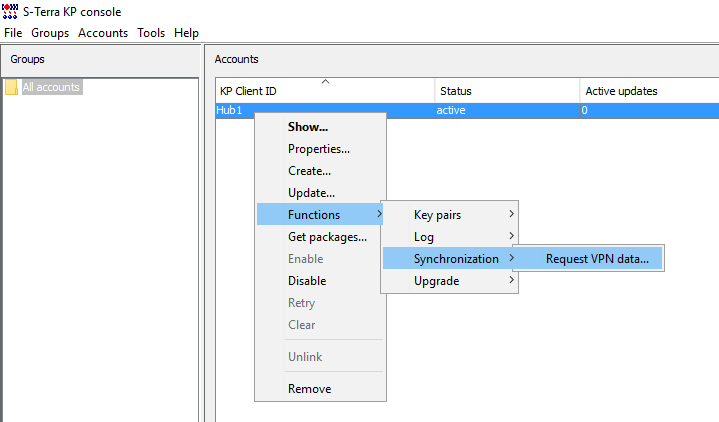Select Properties... in the context menu
The height and width of the screenshot is (422, 719).
pos(319,149)
